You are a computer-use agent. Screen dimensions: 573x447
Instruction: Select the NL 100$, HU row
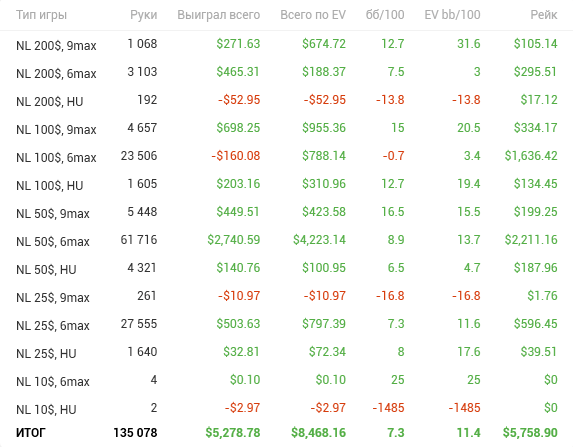[x=286, y=184]
